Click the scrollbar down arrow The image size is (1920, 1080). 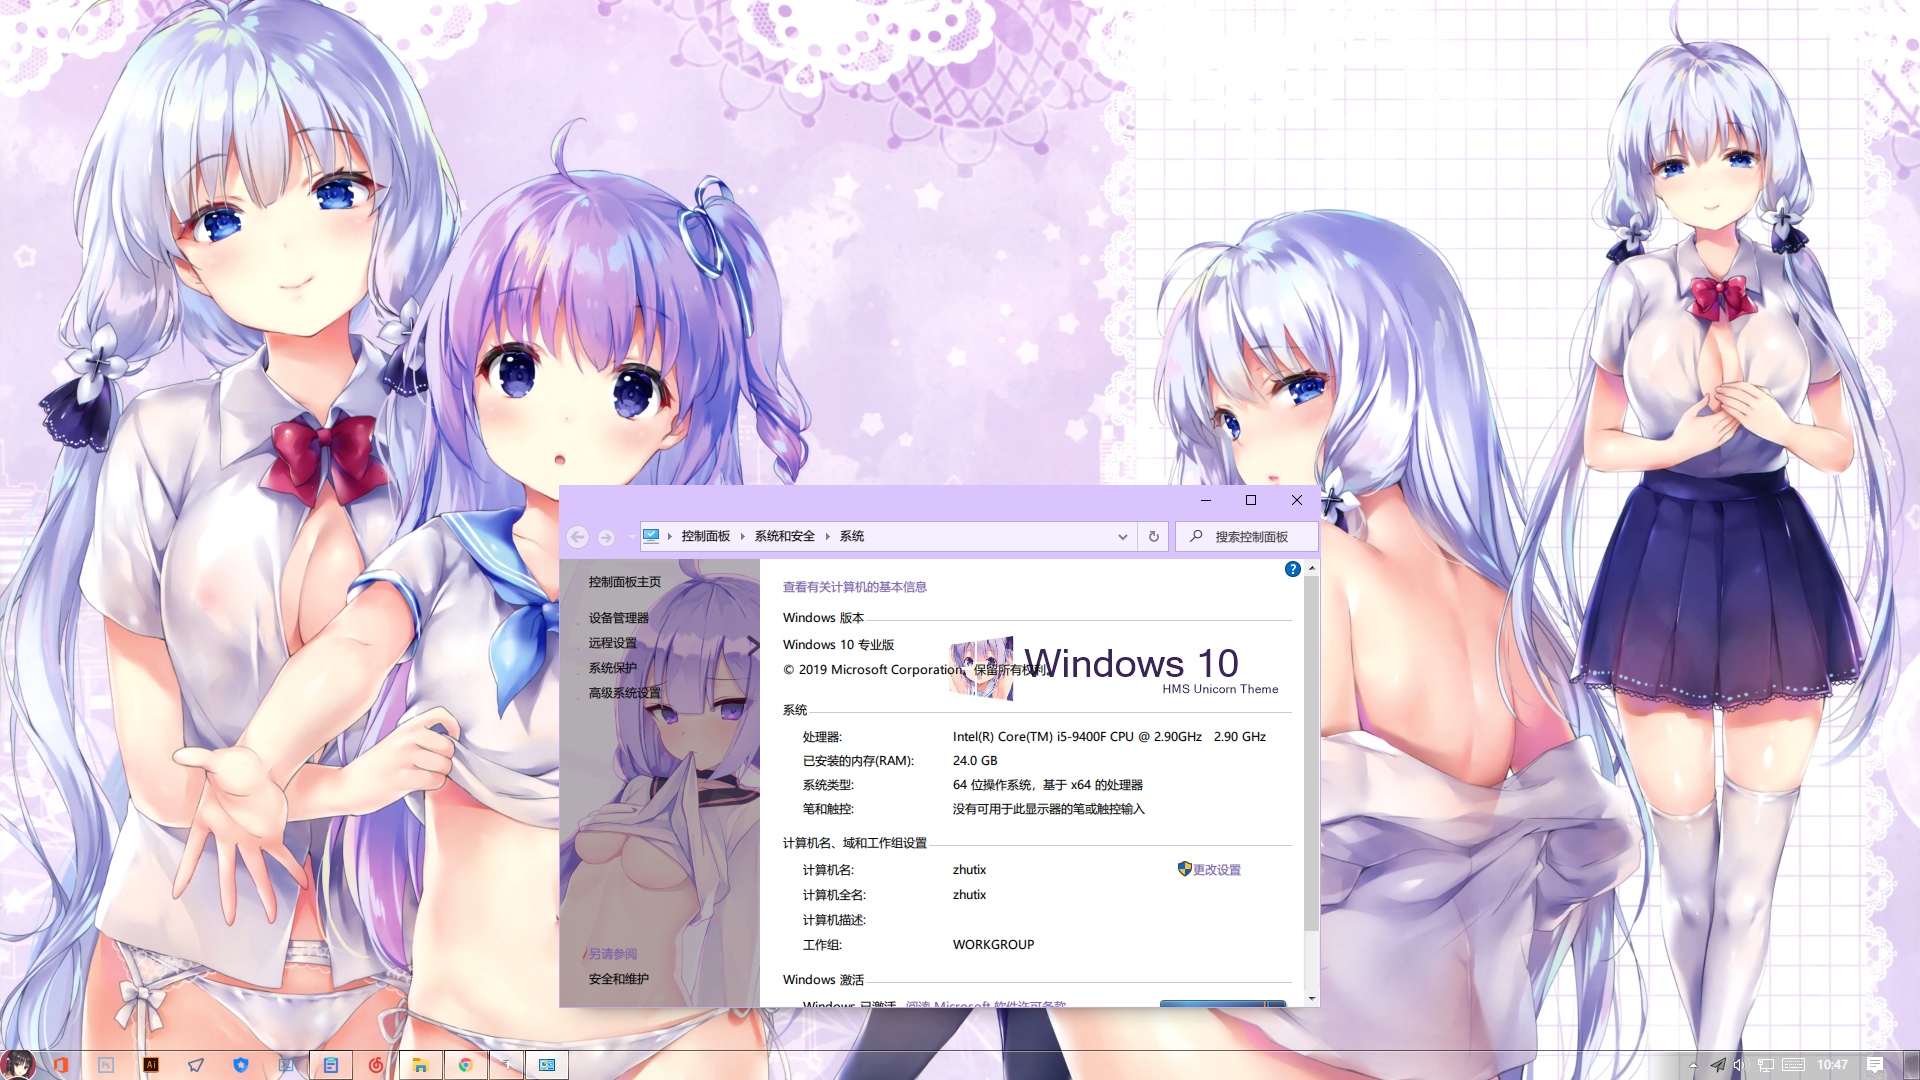tap(1311, 998)
